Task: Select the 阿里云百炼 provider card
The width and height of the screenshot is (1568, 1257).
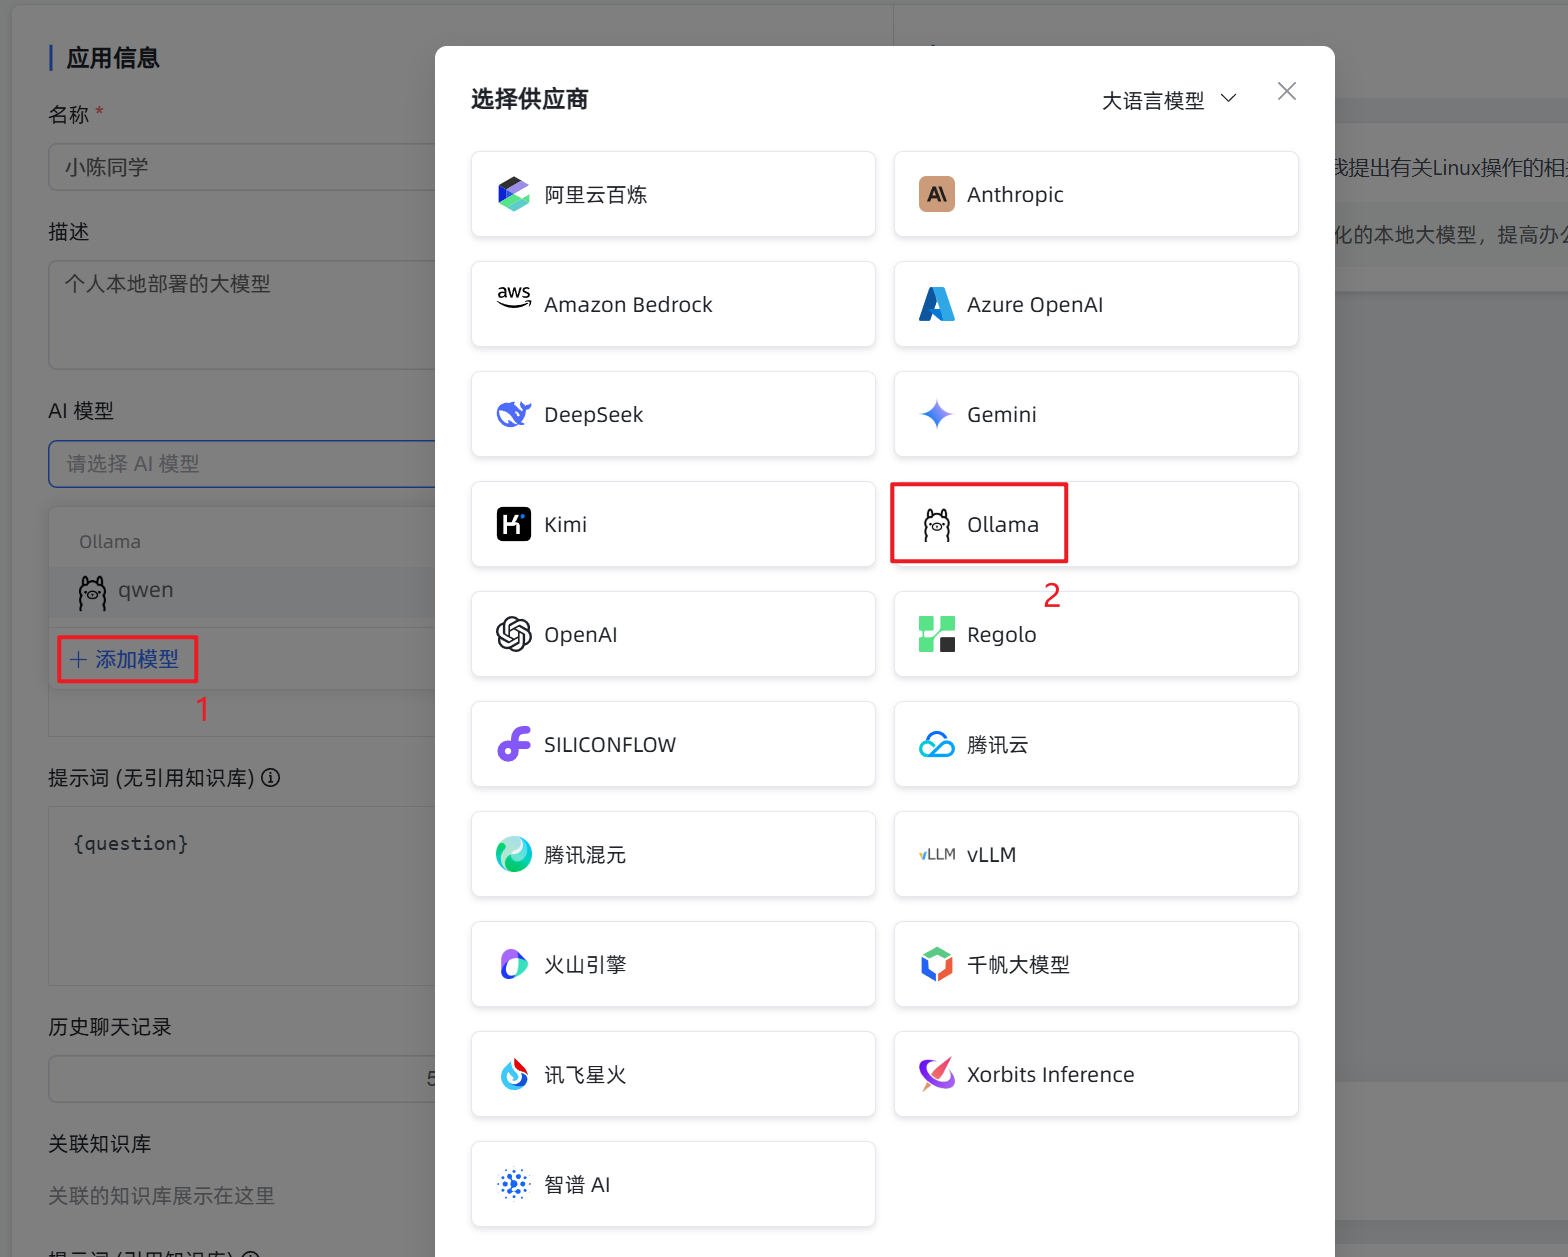Action: tap(673, 194)
